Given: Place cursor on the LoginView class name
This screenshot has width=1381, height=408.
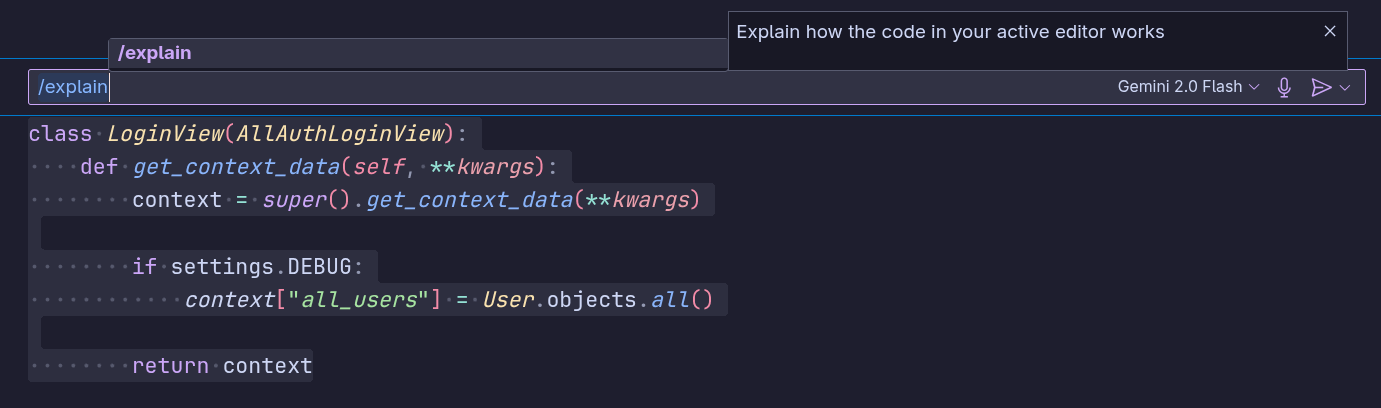Looking at the screenshot, I should 165,133.
